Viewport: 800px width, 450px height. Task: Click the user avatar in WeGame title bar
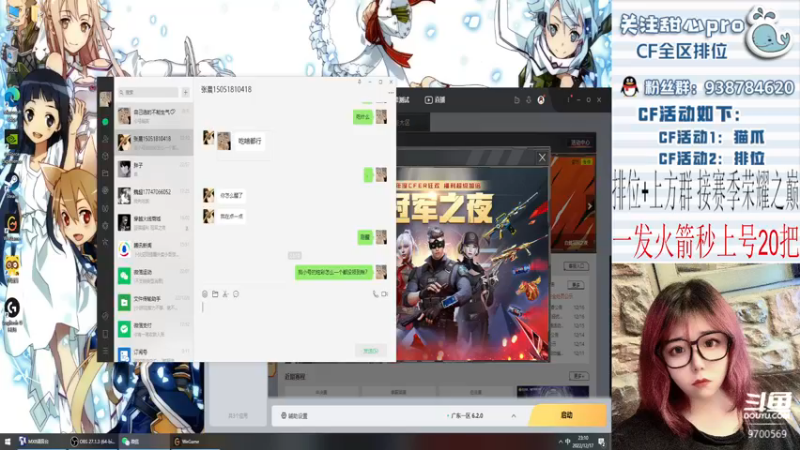click(541, 100)
